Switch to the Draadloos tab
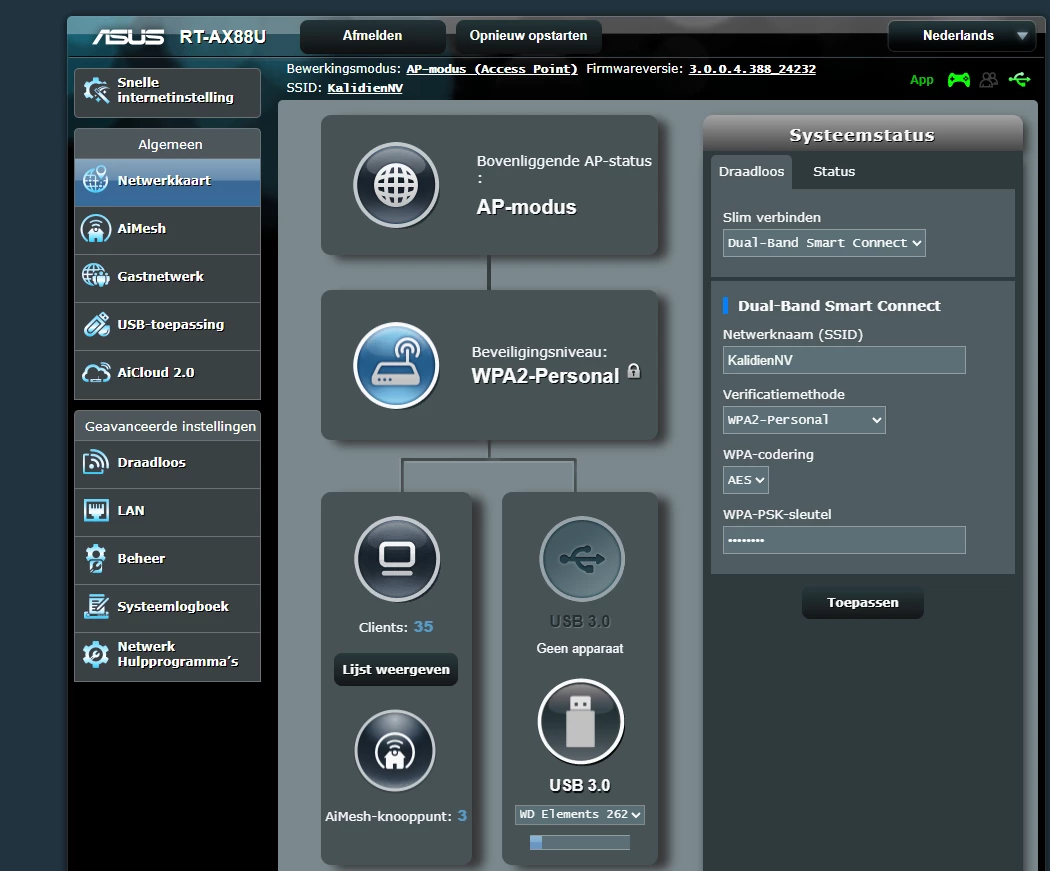Screen dimensions: 1050x871 coord(751,172)
